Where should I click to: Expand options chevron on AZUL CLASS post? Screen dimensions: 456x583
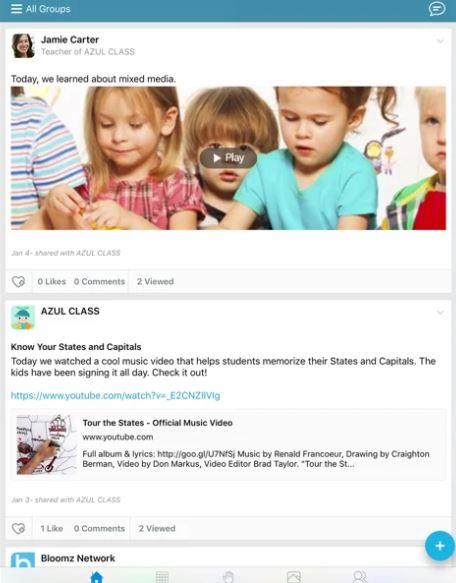440,313
